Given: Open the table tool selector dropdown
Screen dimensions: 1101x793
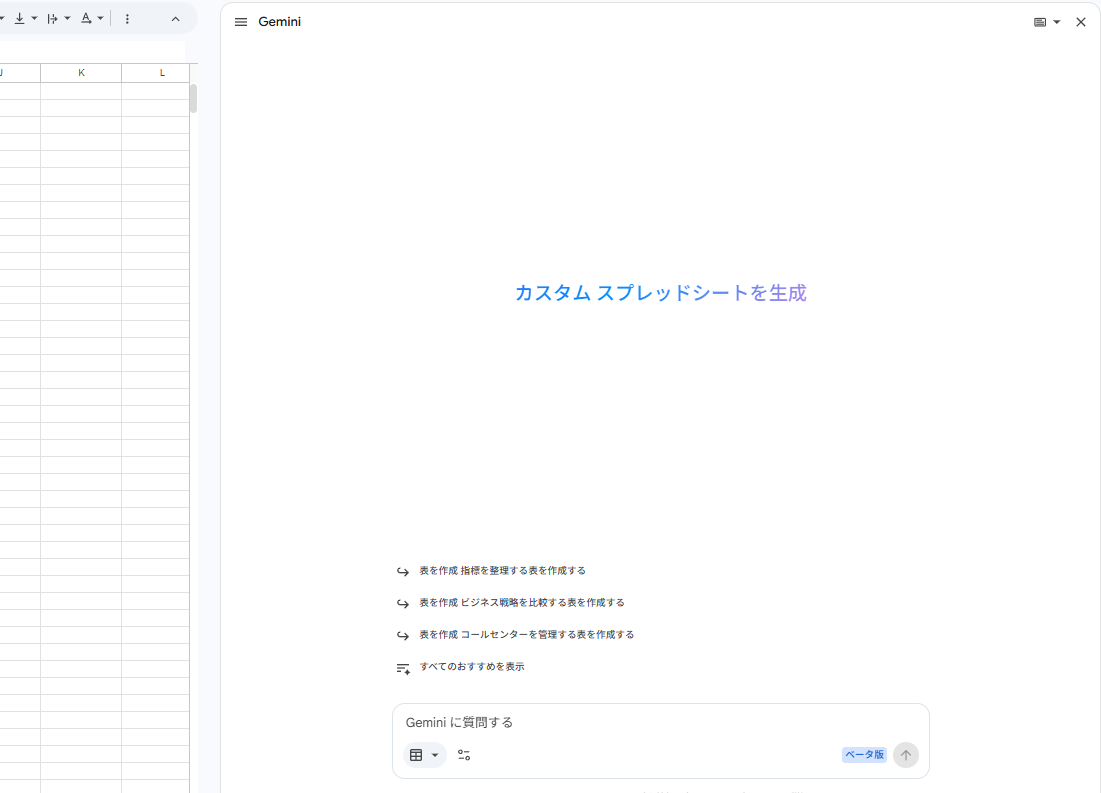Looking at the screenshot, I should click(425, 755).
